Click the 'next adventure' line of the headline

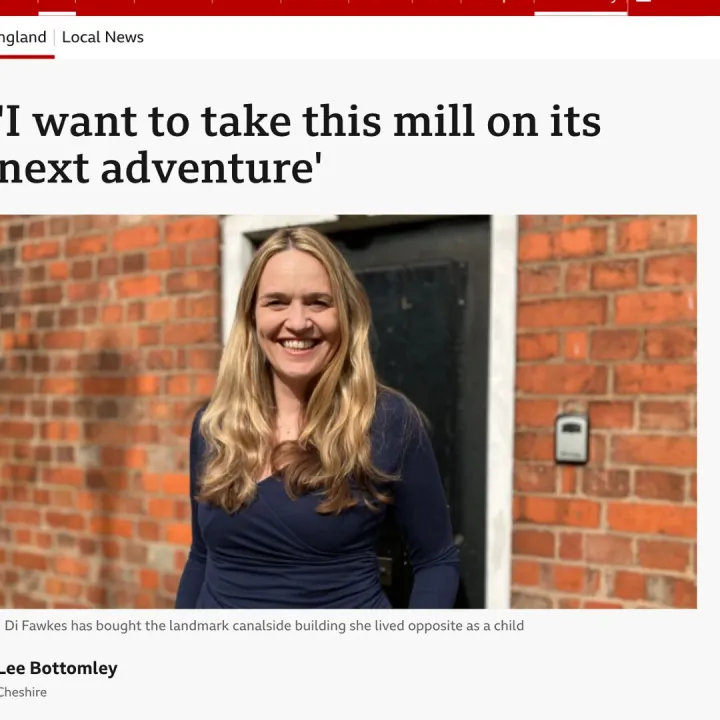point(161,168)
